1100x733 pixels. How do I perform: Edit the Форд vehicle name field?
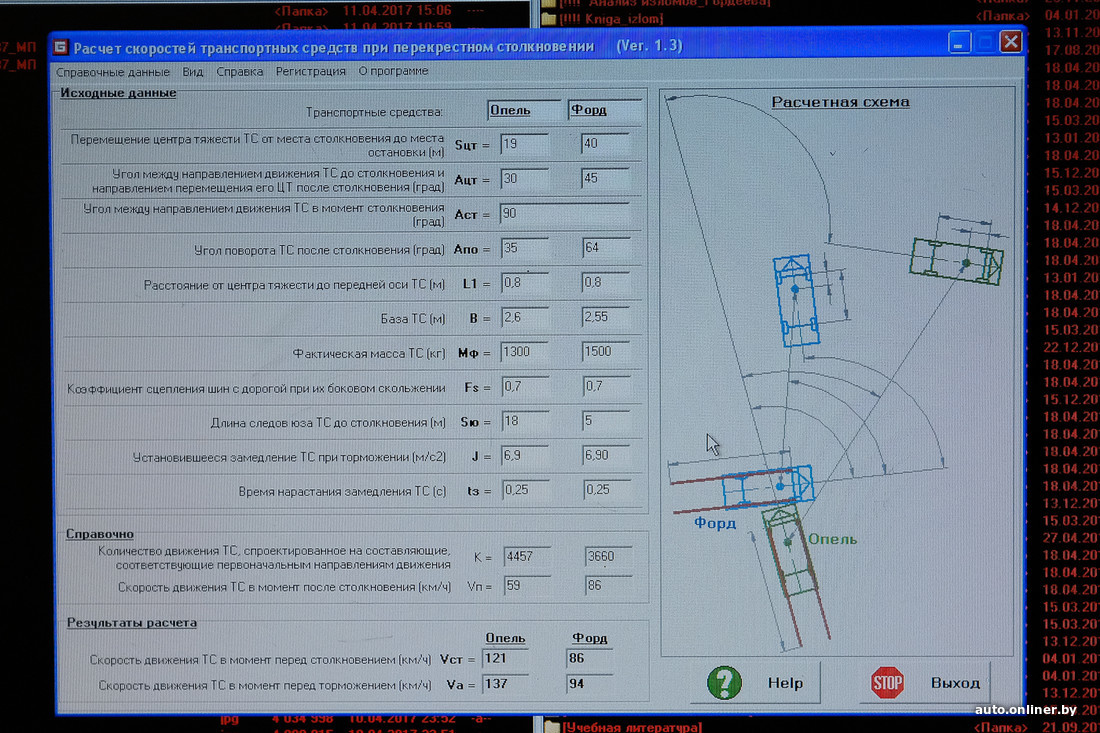[x=605, y=109]
